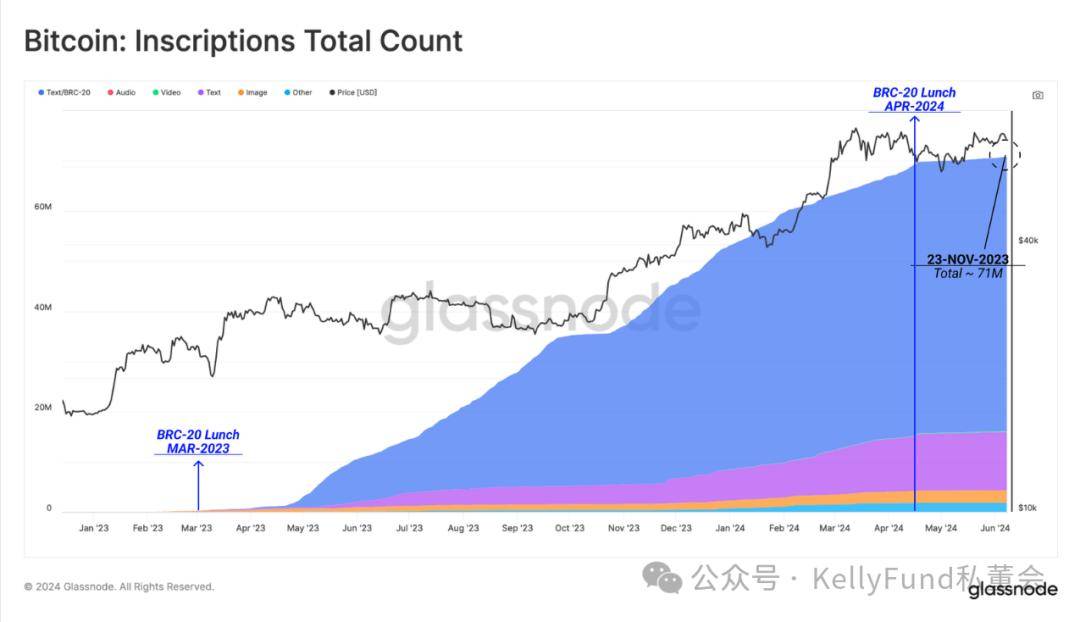Toggle the Audio legend series

click(121, 92)
